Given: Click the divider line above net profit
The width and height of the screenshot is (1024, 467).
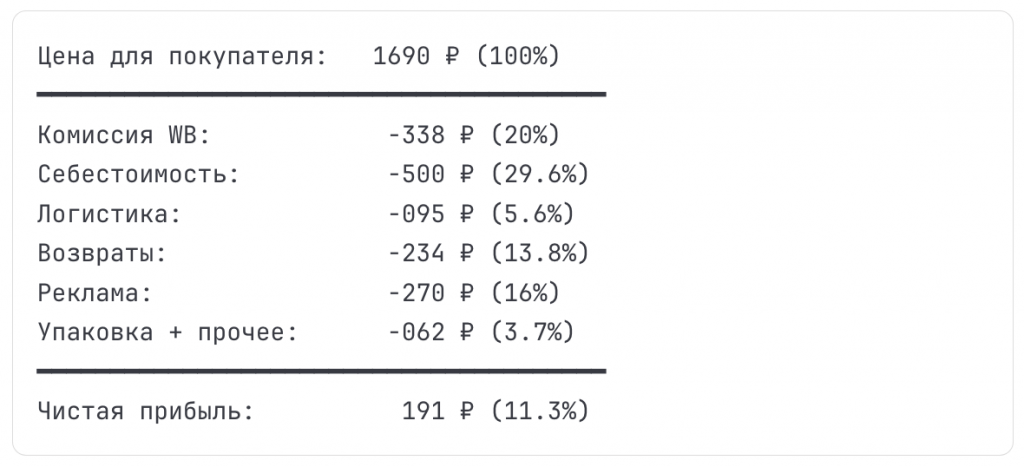Looking at the screenshot, I should pos(321,372).
